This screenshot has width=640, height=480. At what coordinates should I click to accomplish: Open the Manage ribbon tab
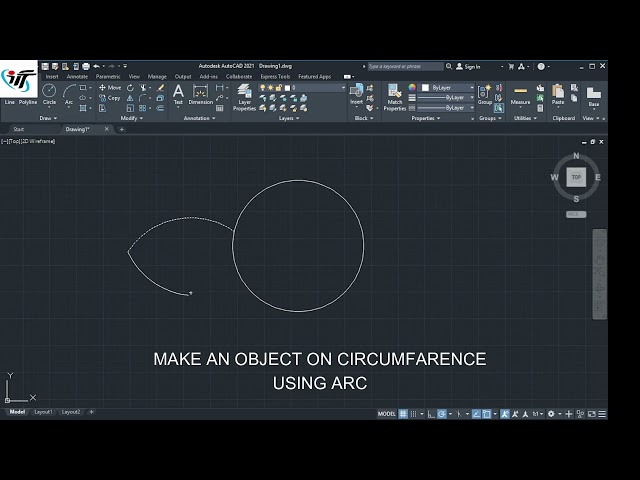157,76
